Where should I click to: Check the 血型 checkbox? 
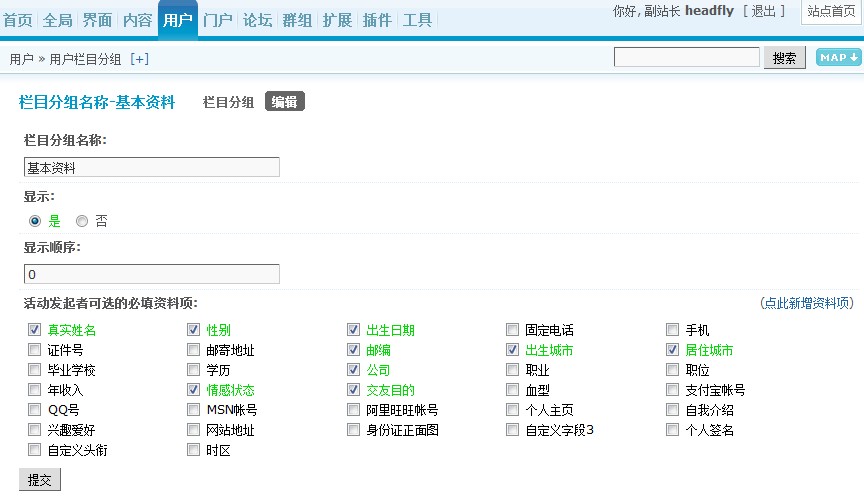click(x=512, y=390)
